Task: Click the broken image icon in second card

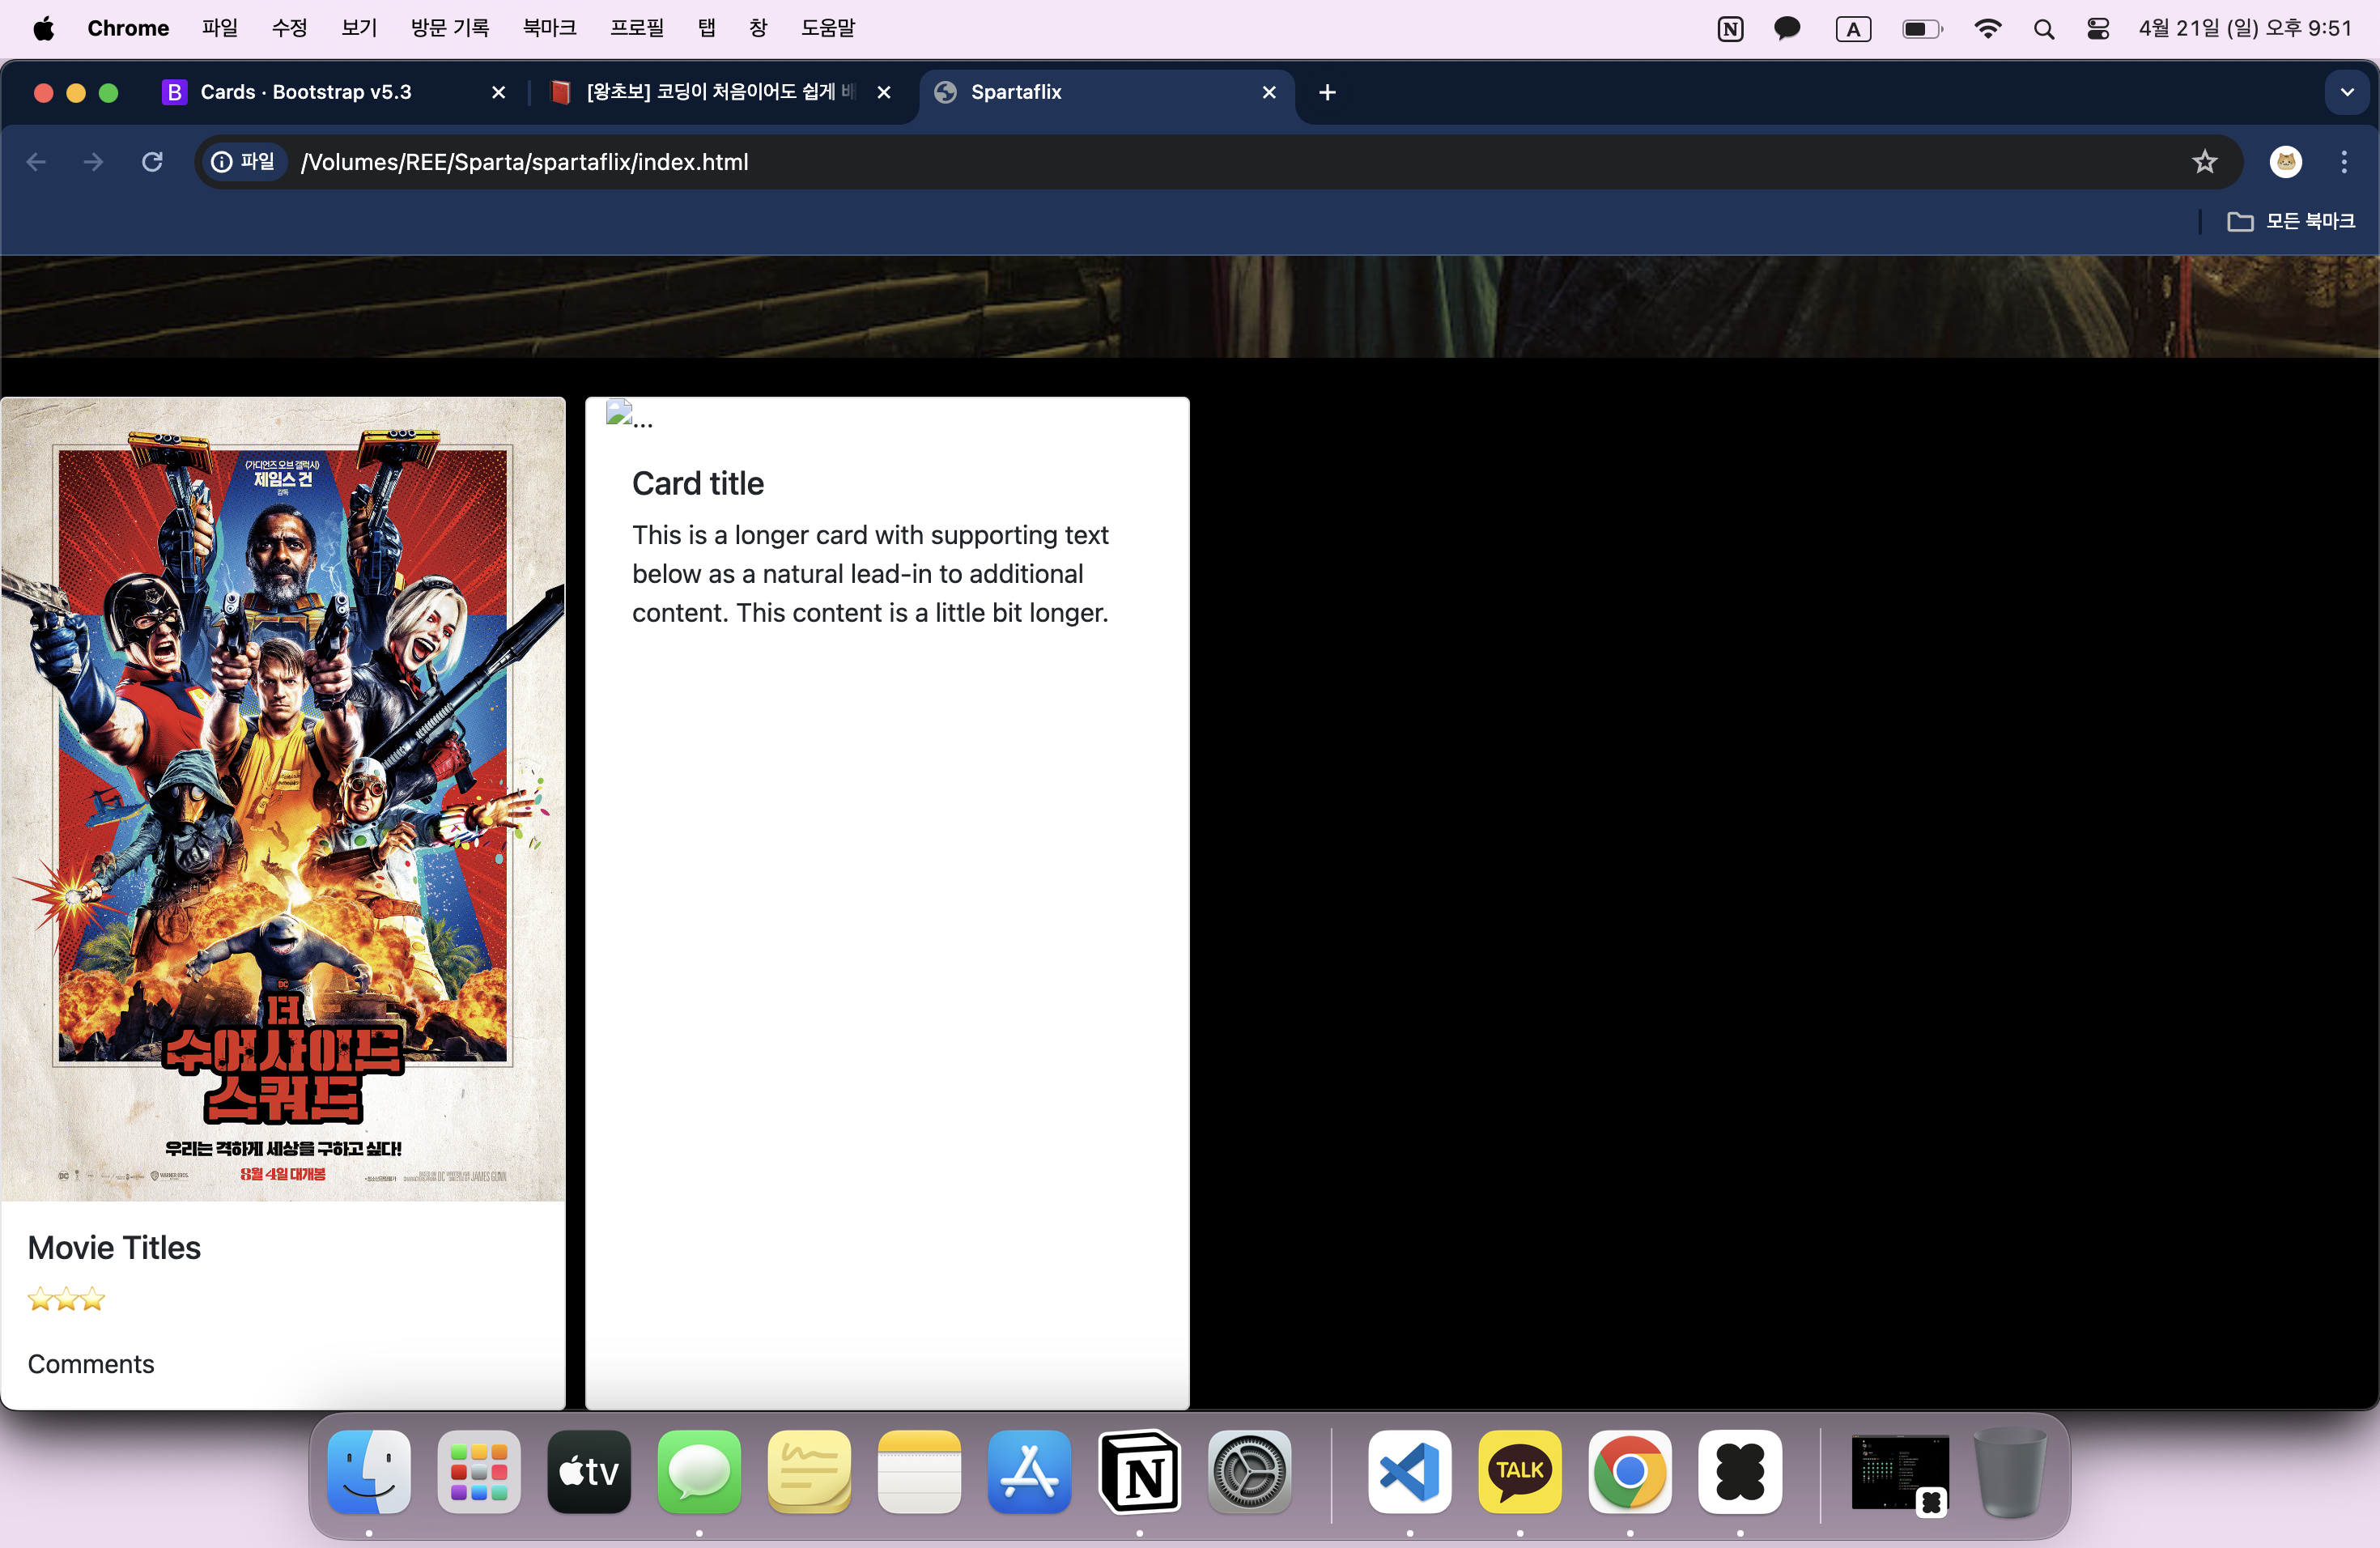Action: pos(619,412)
